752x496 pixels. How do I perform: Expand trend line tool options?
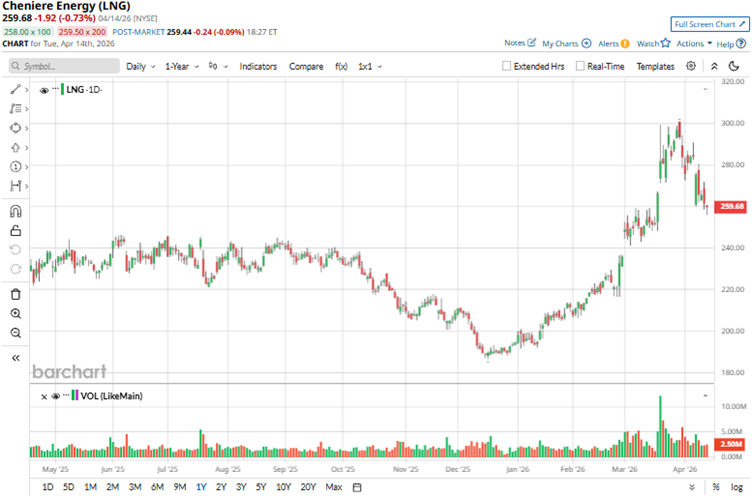(26, 90)
